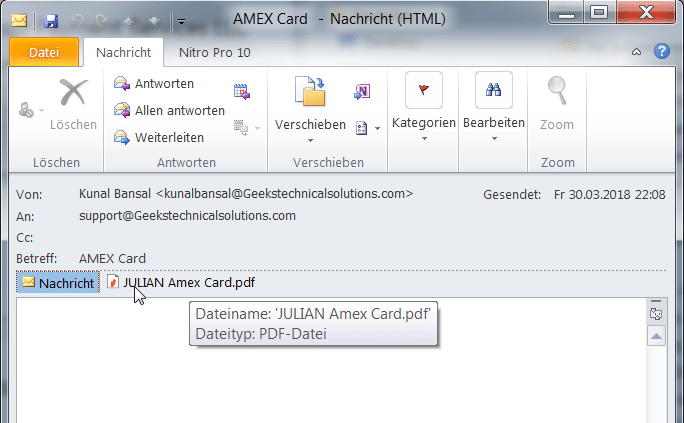Click the meeting reply calendar icon
Viewport: 684px width, 423px height.
242,91
